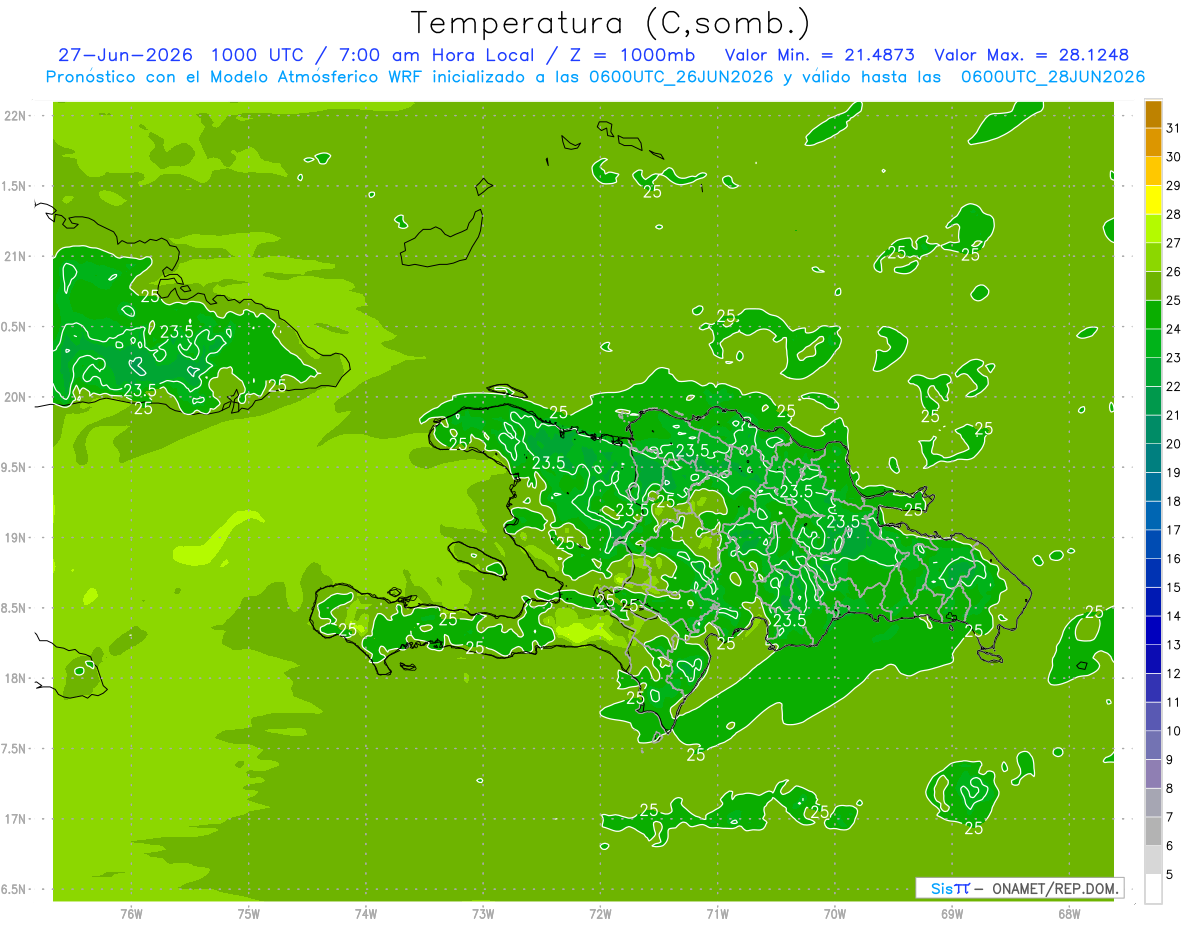
Task: Pick the dark orange swatch above 31
Action: [x=1153, y=114]
